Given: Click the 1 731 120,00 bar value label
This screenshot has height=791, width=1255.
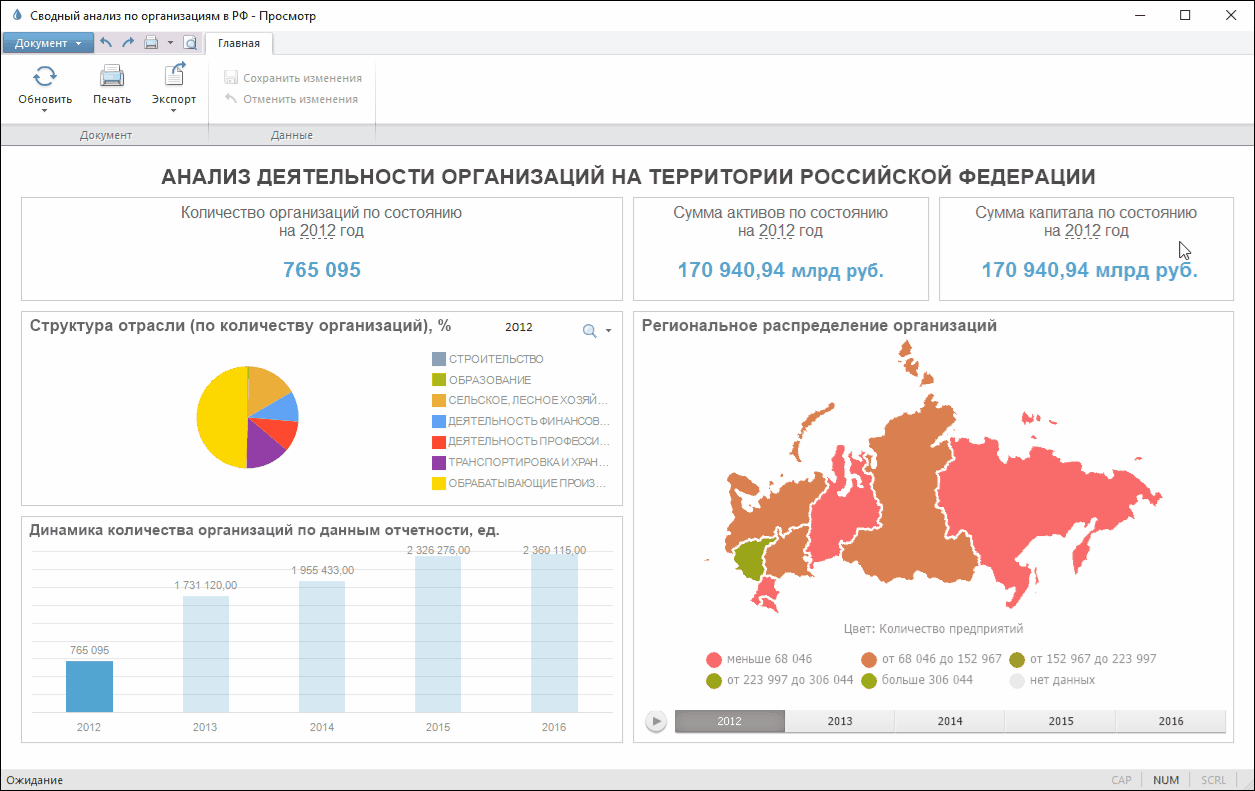Looking at the screenshot, I should tap(206, 585).
